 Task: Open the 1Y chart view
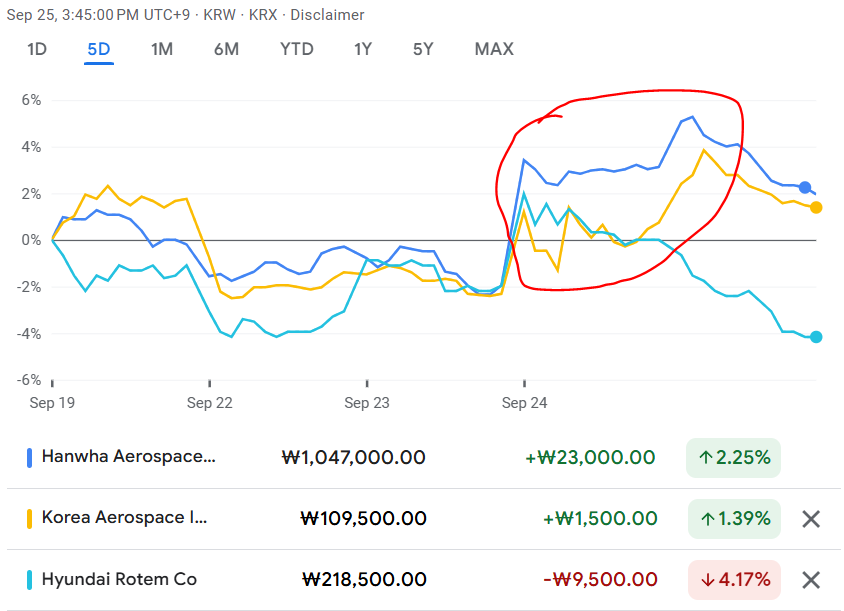(365, 49)
